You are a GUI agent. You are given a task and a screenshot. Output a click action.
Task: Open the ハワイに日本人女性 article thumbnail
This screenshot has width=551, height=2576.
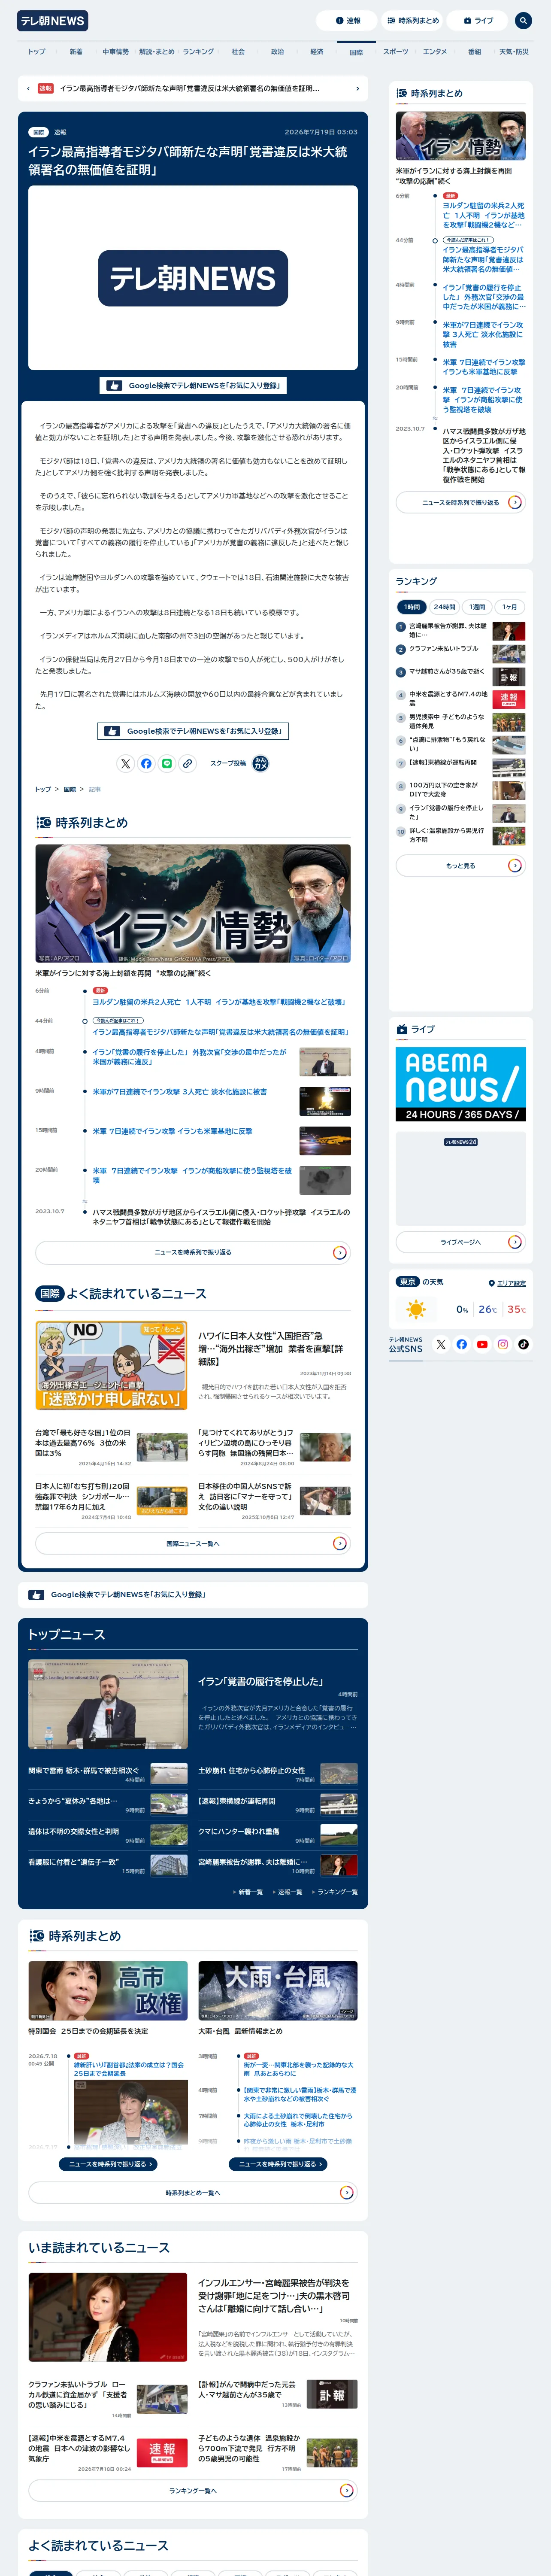[112, 1366]
